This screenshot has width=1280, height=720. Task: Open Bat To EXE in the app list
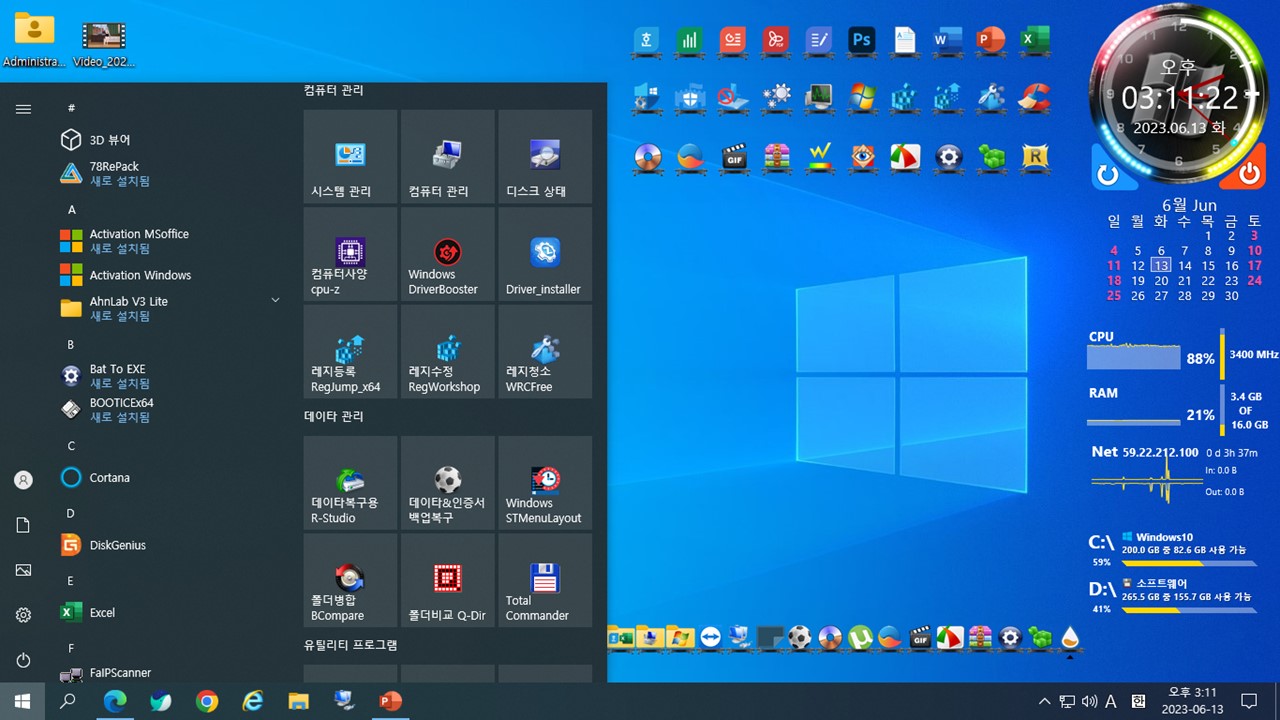[171, 376]
